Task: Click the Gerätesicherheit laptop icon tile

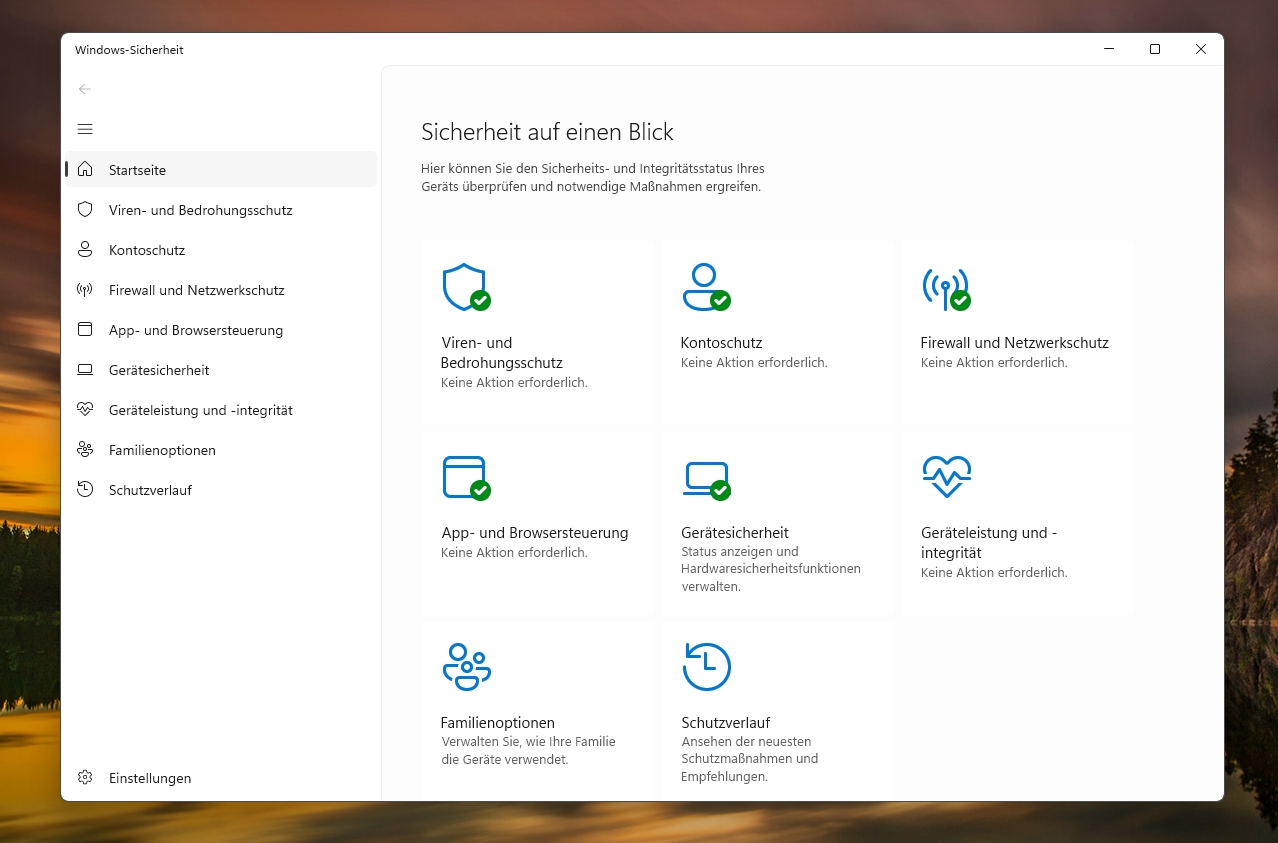Action: (x=705, y=478)
